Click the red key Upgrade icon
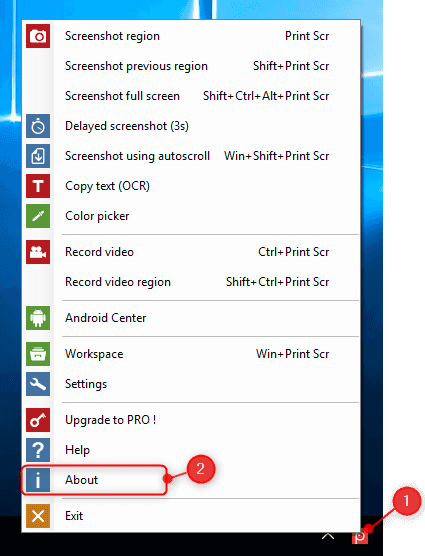The image size is (425, 556). 38,420
